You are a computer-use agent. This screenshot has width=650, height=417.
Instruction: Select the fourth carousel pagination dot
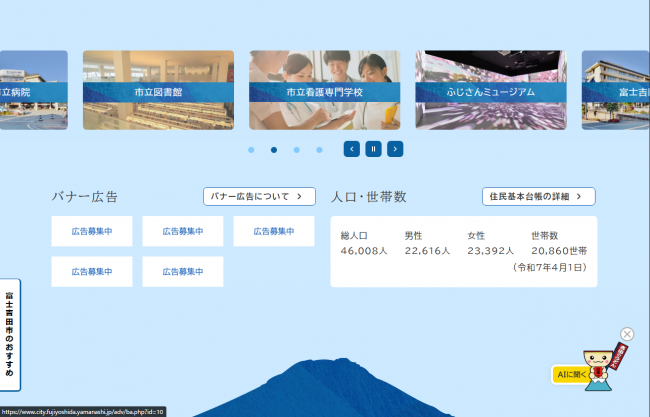[x=320, y=150]
